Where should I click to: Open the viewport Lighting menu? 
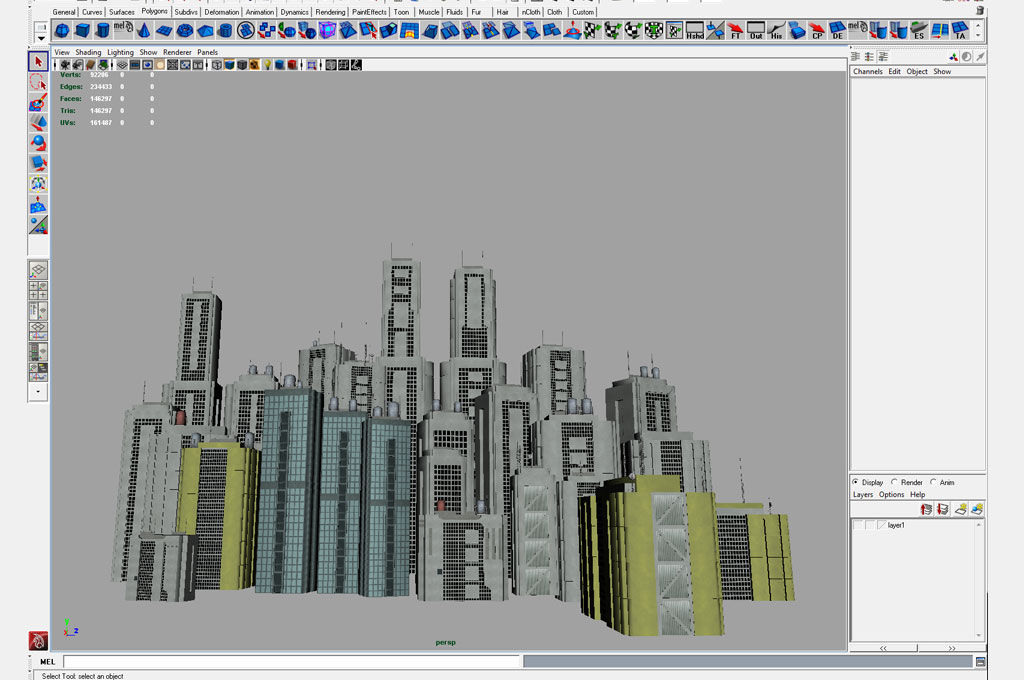120,52
